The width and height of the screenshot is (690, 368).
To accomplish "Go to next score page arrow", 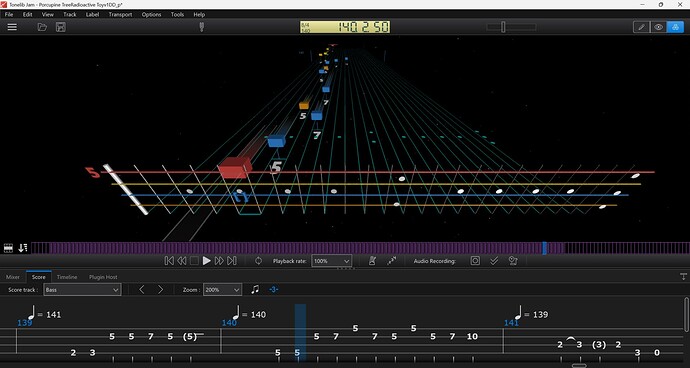I will pos(161,290).
